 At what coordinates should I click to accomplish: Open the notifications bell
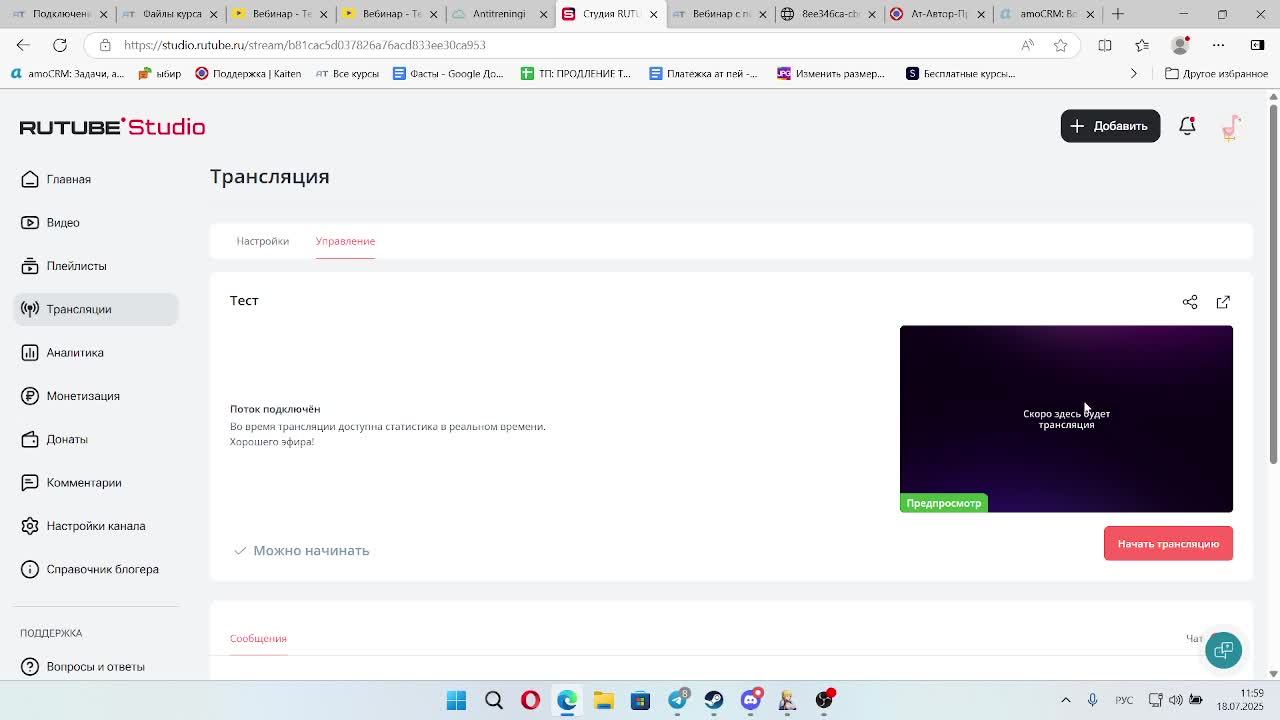[x=1187, y=126]
